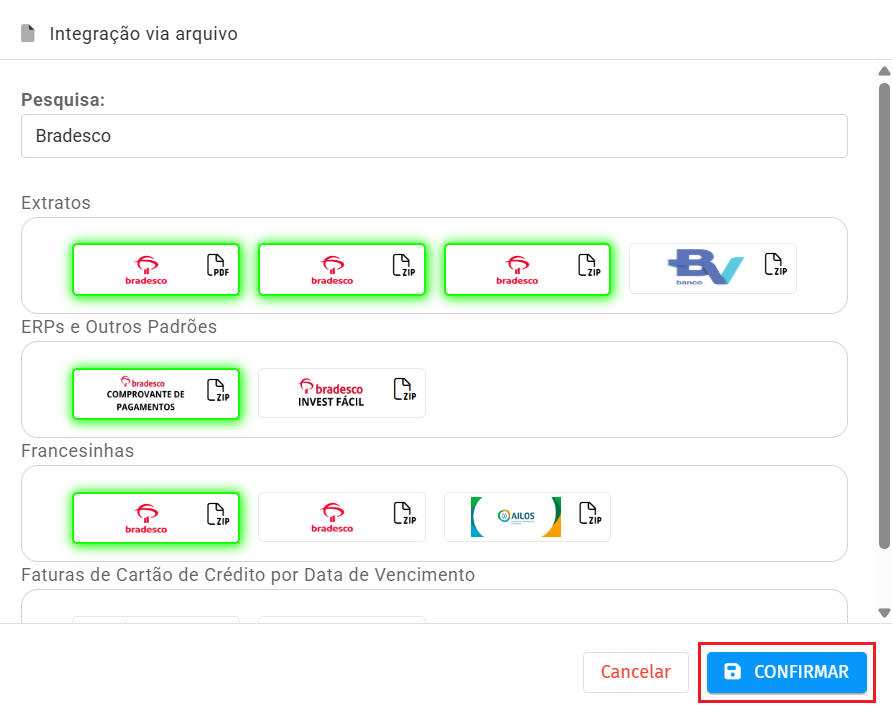Deselect the highlighted Bradesco tile under Francesinhas
The width and height of the screenshot is (892, 715).
[x=155, y=518]
